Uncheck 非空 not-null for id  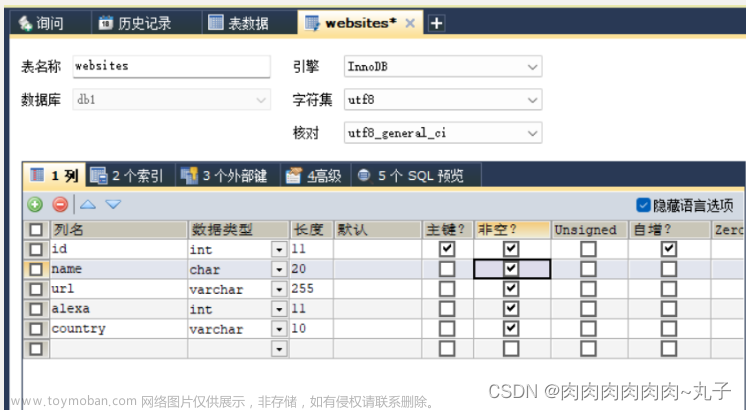point(511,249)
